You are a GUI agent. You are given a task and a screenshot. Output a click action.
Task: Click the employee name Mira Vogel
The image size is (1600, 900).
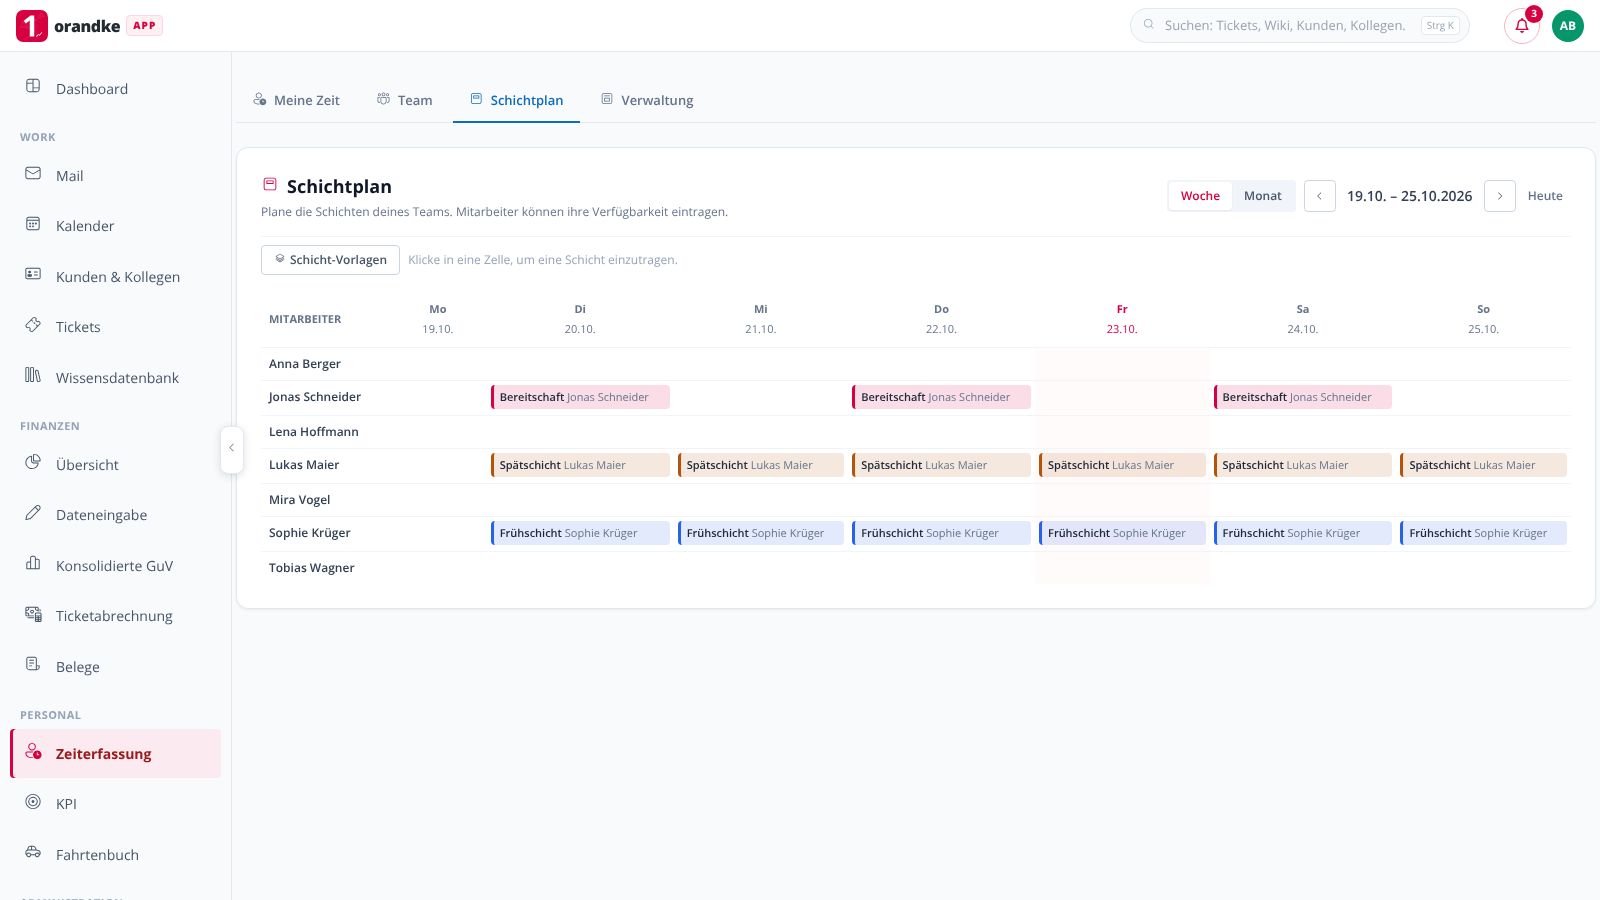pyautogui.click(x=300, y=500)
